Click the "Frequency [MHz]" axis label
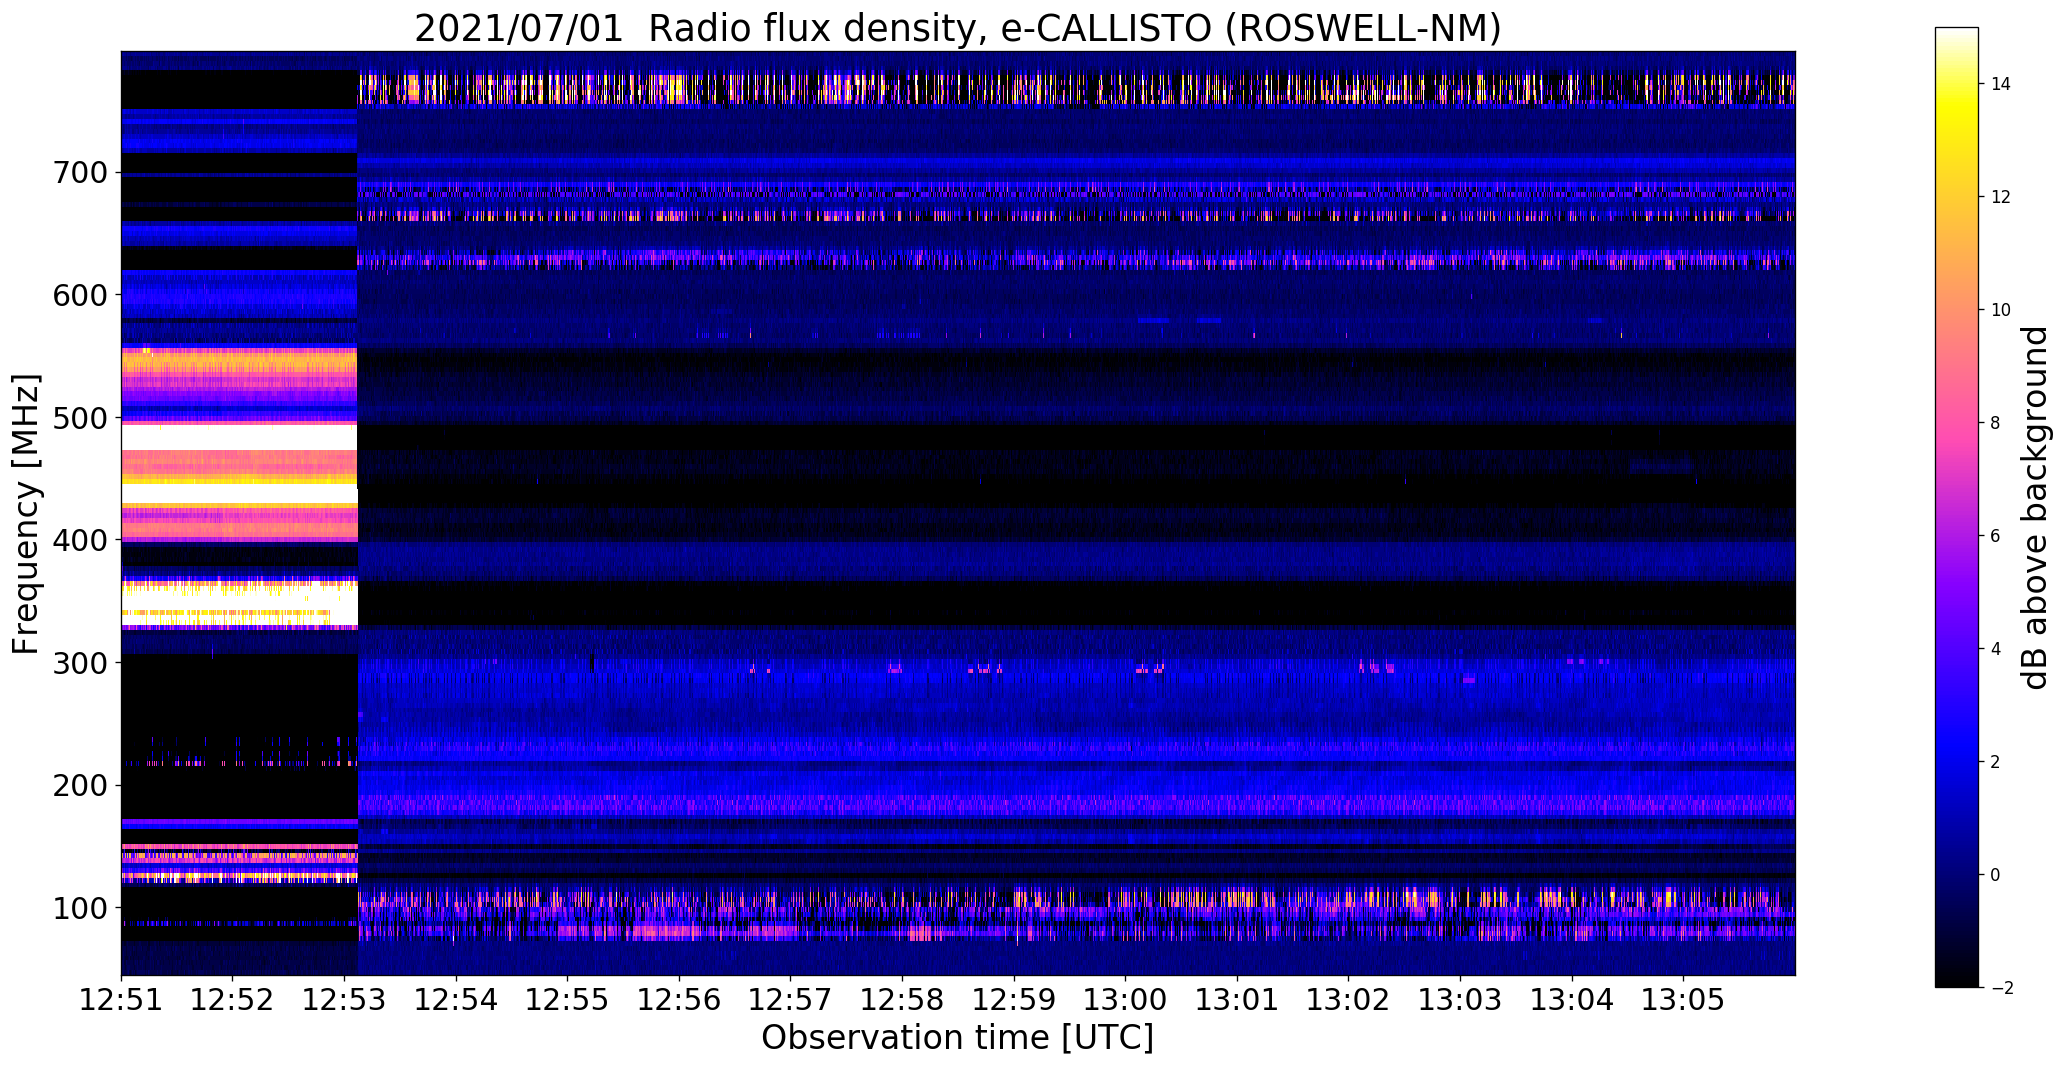Screen dimensions: 2066x1067 pyautogui.click(x=27, y=514)
